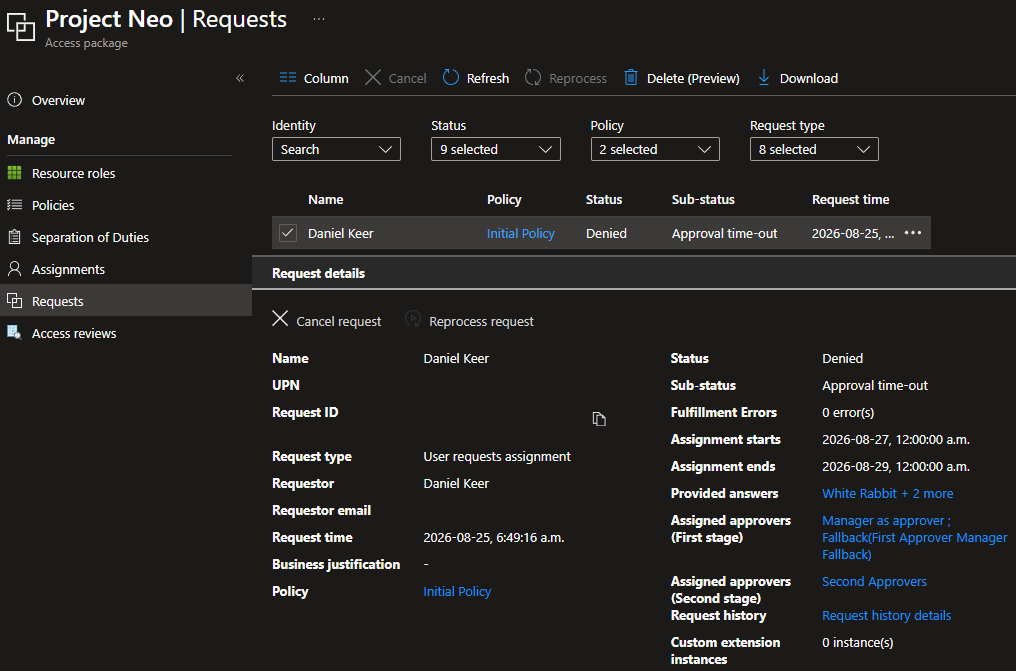This screenshot has height=671, width=1016.
Task: Click Assignment ends date 2026-08-29
Action: point(895,466)
